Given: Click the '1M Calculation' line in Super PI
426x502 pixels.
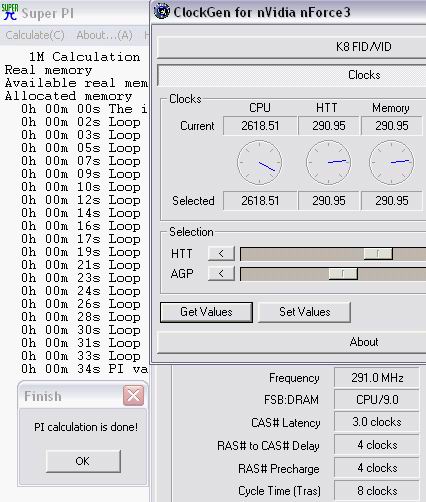Looking at the screenshot, I should point(85,57).
